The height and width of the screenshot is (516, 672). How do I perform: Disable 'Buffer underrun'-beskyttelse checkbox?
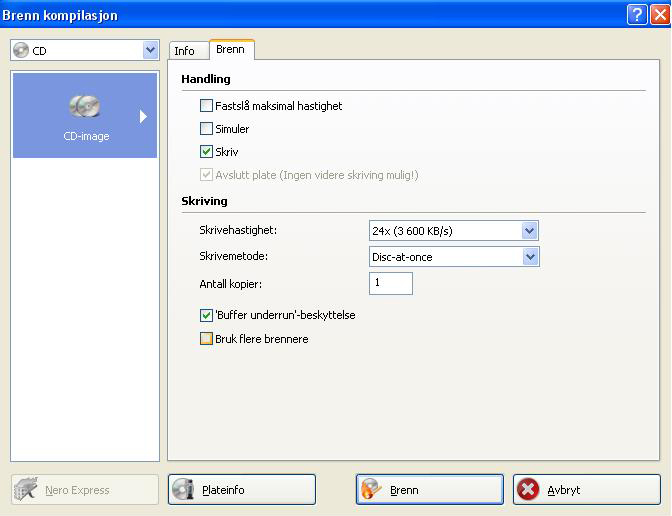click(206, 315)
